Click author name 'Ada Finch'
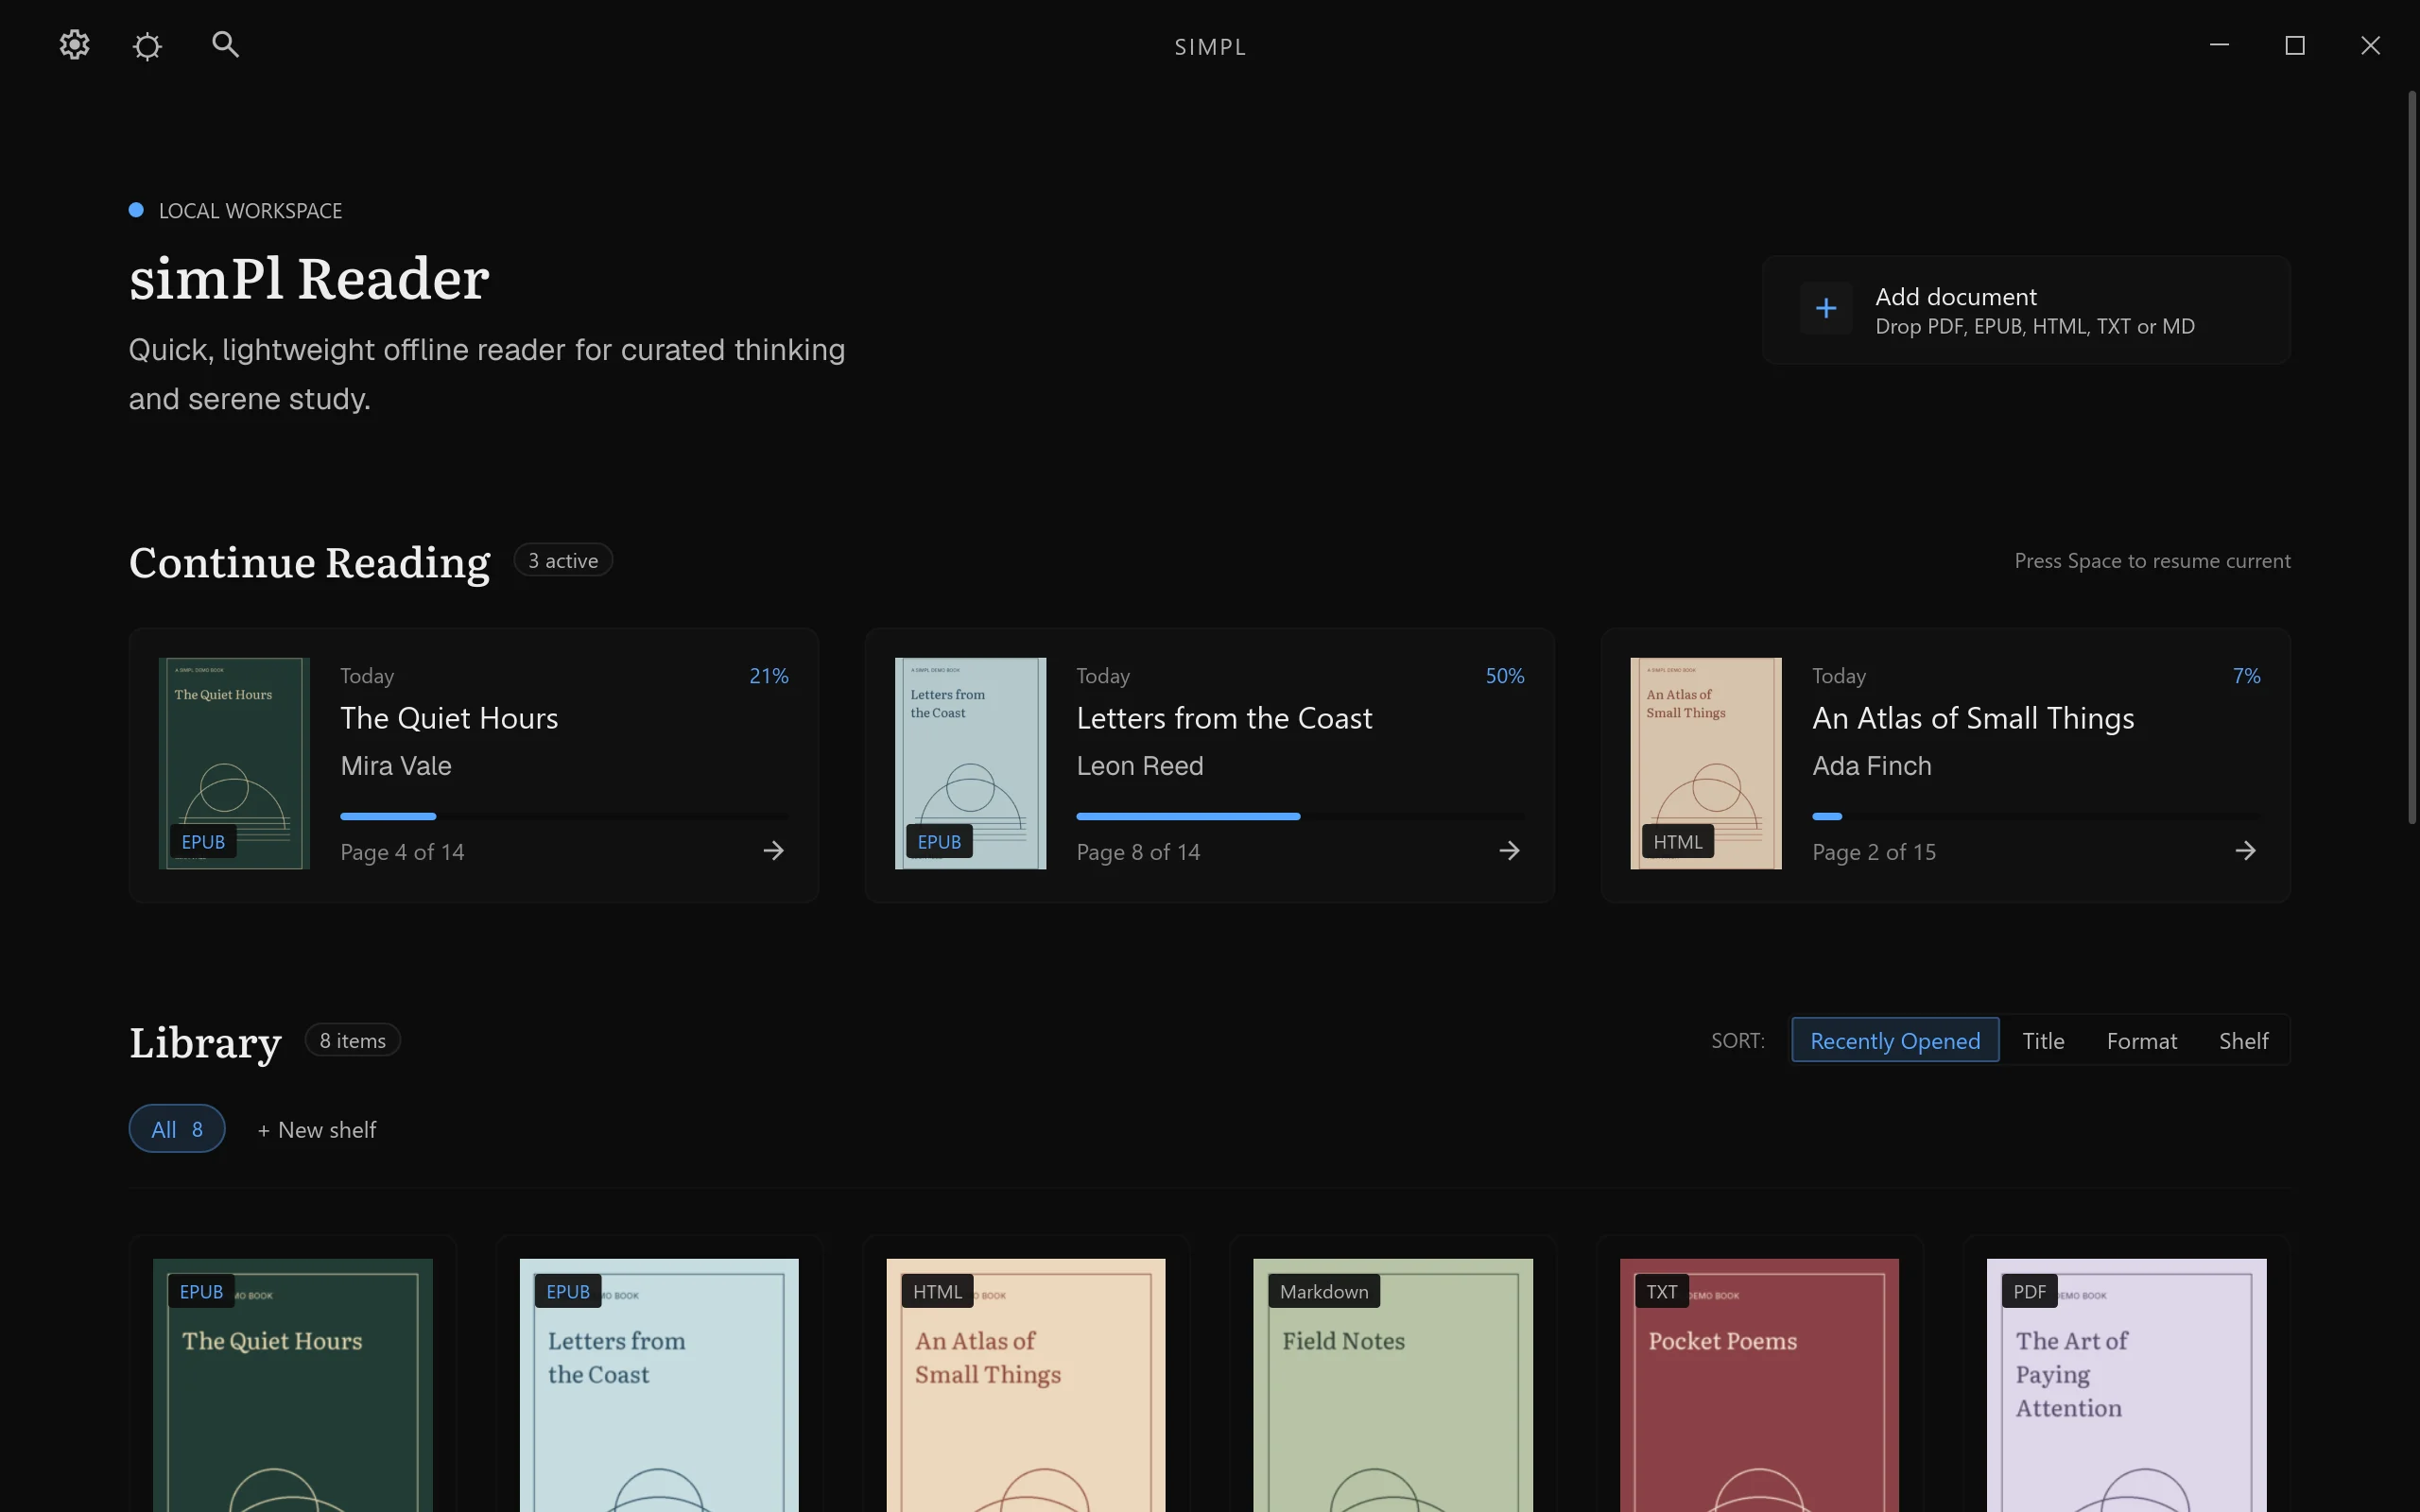Viewport: 2420px width, 1512px height. [1871, 766]
